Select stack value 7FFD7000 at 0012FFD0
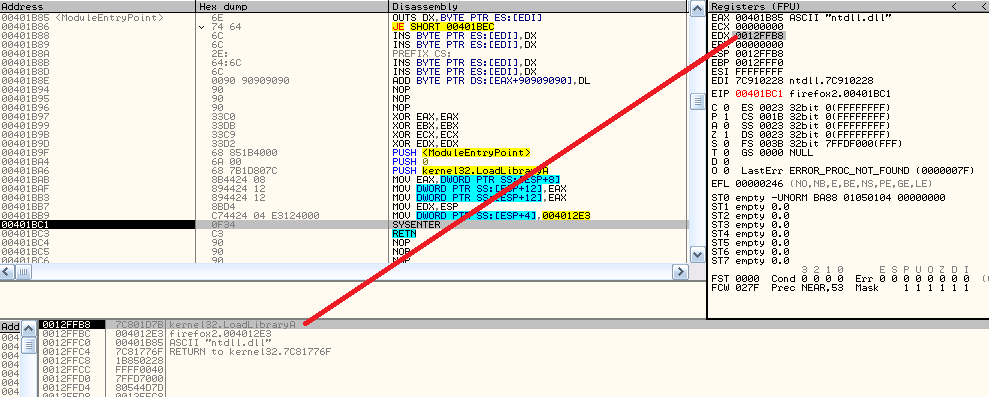Image resolution: width=989 pixels, height=397 pixels. coord(140,378)
